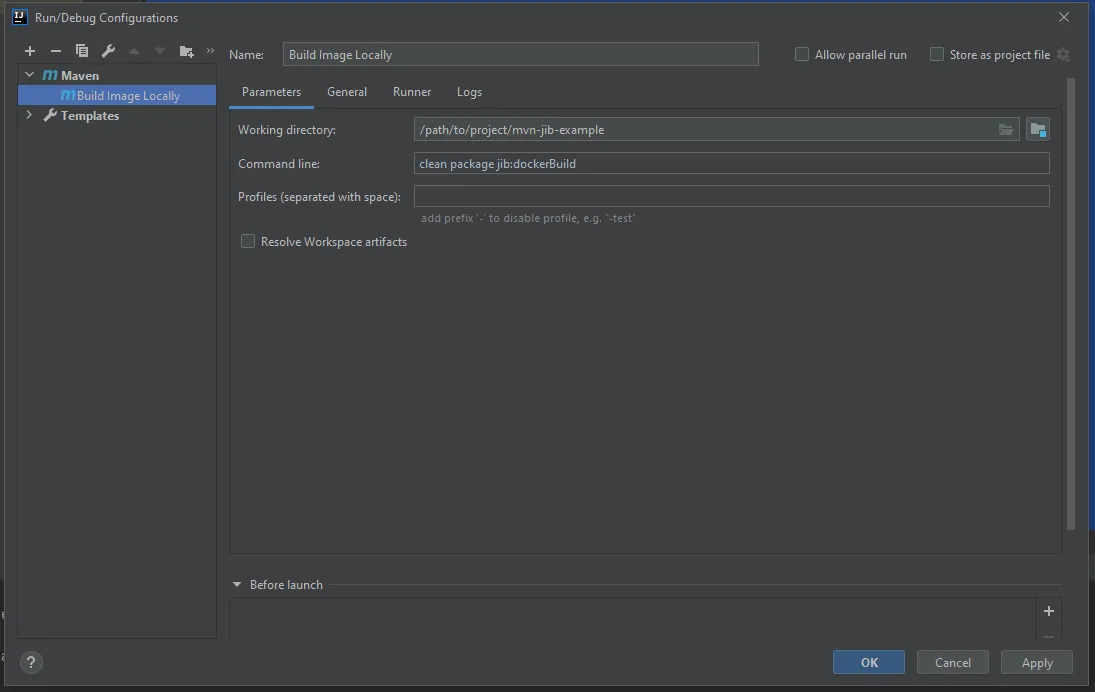
Task: Click into the Profiles input field
Action: [x=731, y=197]
